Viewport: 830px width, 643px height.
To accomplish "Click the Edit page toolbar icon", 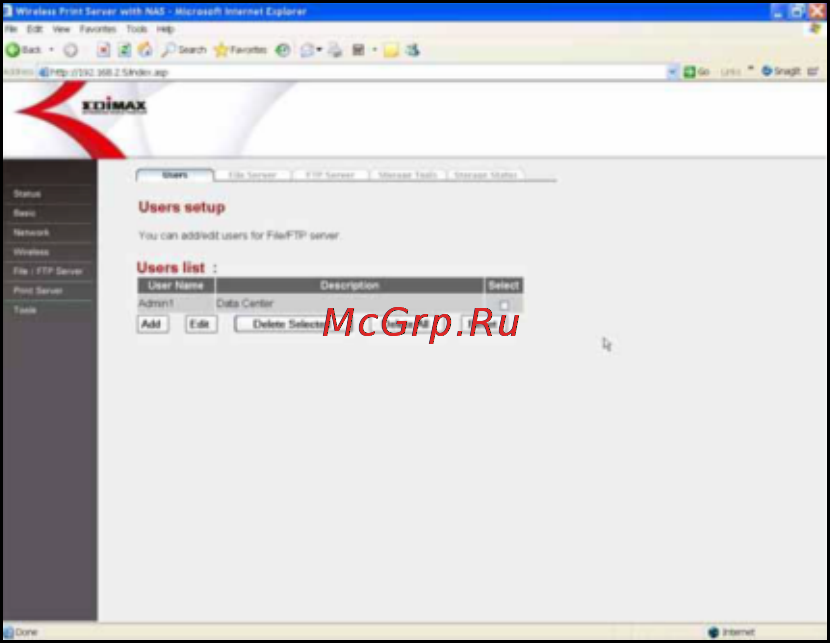I will 358,50.
